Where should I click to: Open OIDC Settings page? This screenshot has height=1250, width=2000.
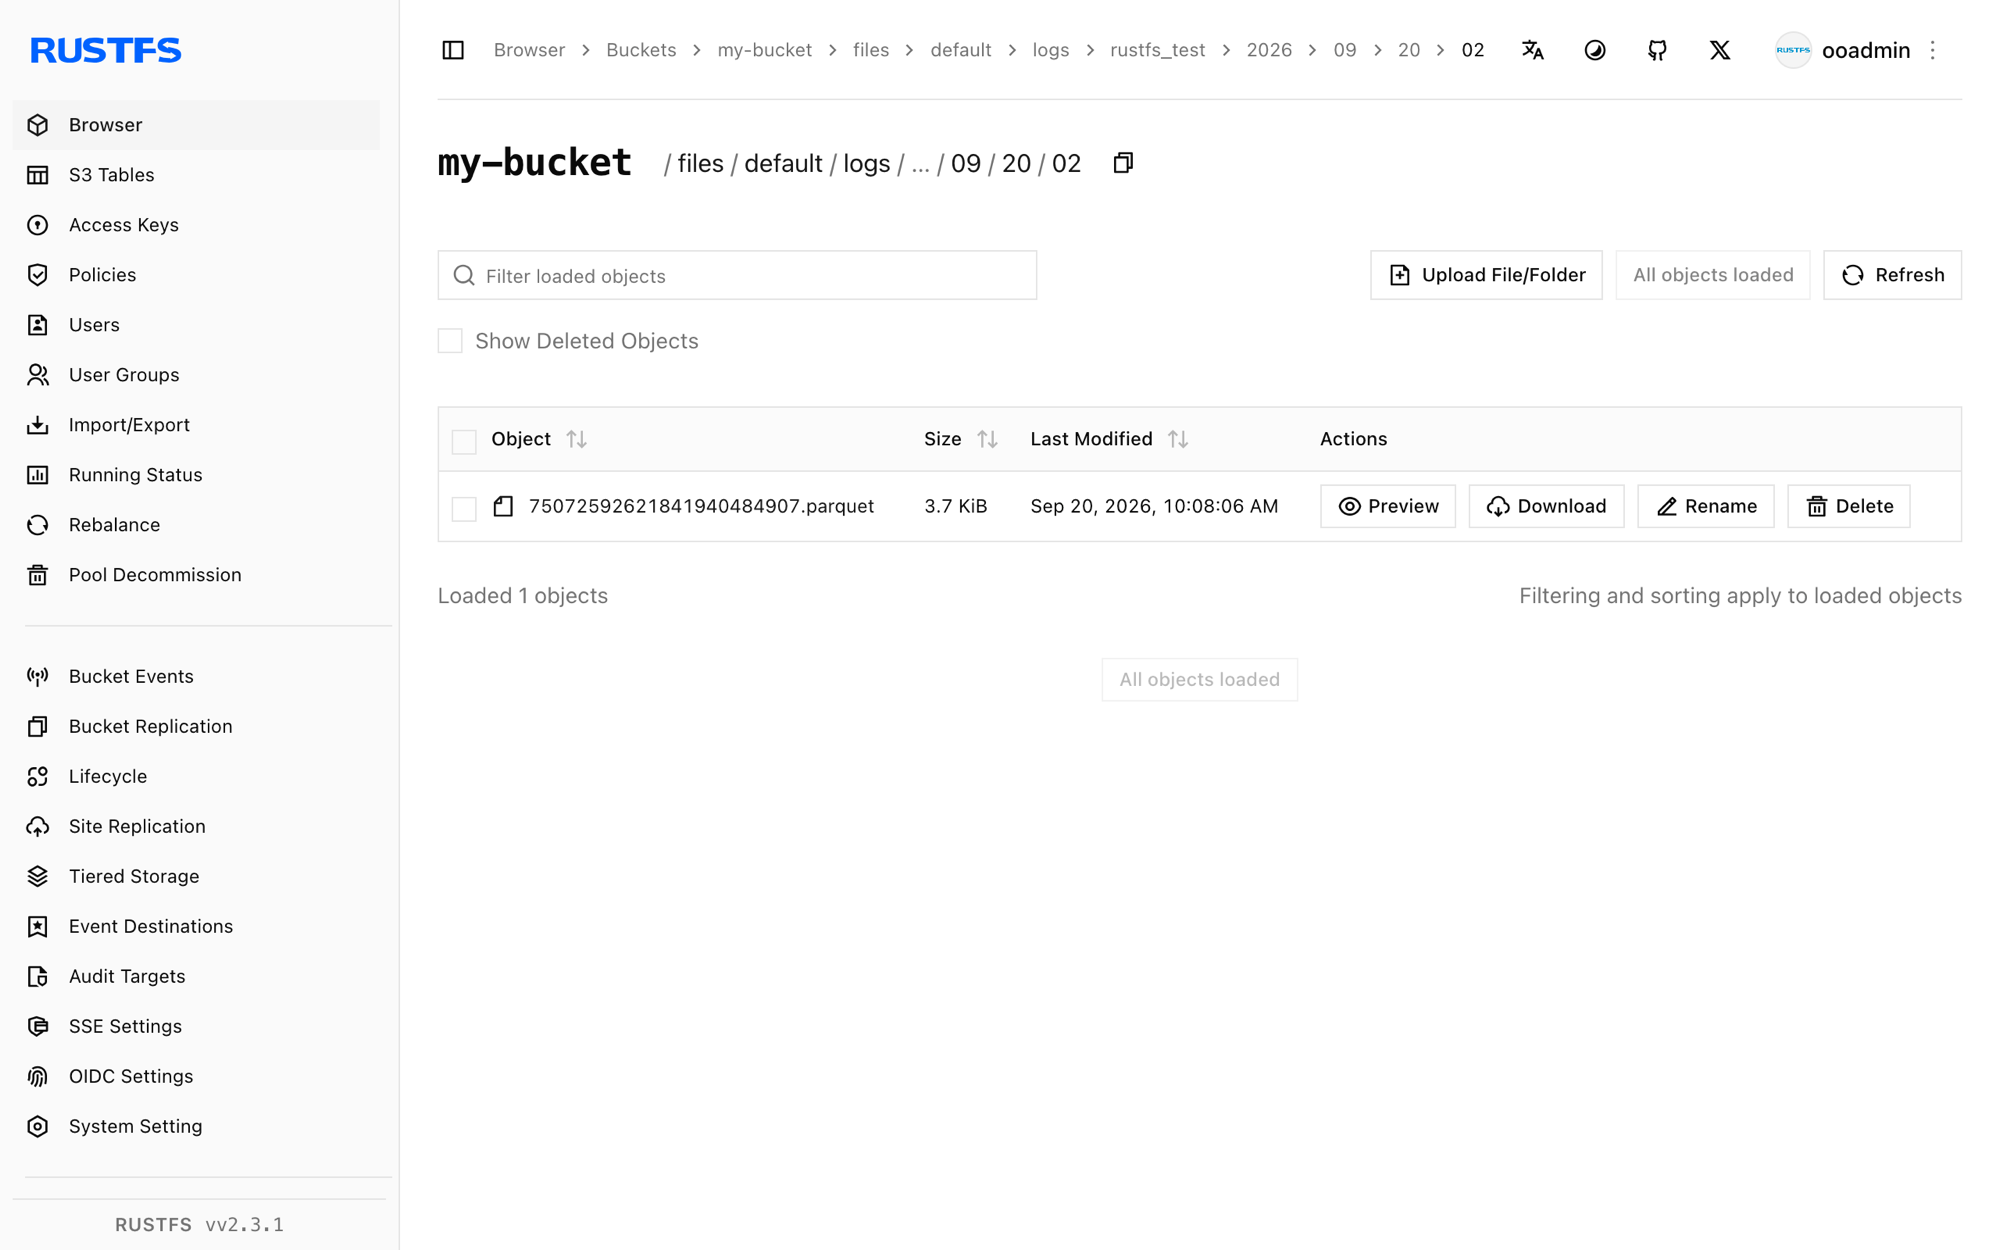coord(196,1076)
